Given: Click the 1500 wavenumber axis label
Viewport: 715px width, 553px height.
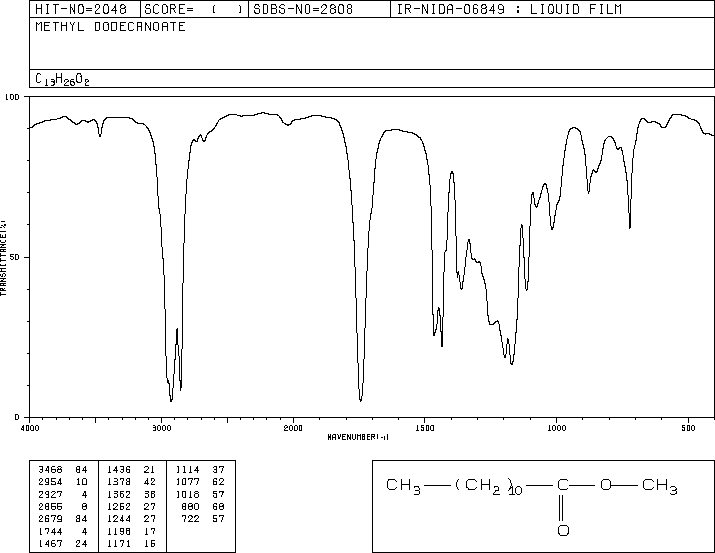Looking at the screenshot, I should tap(425, 428).
